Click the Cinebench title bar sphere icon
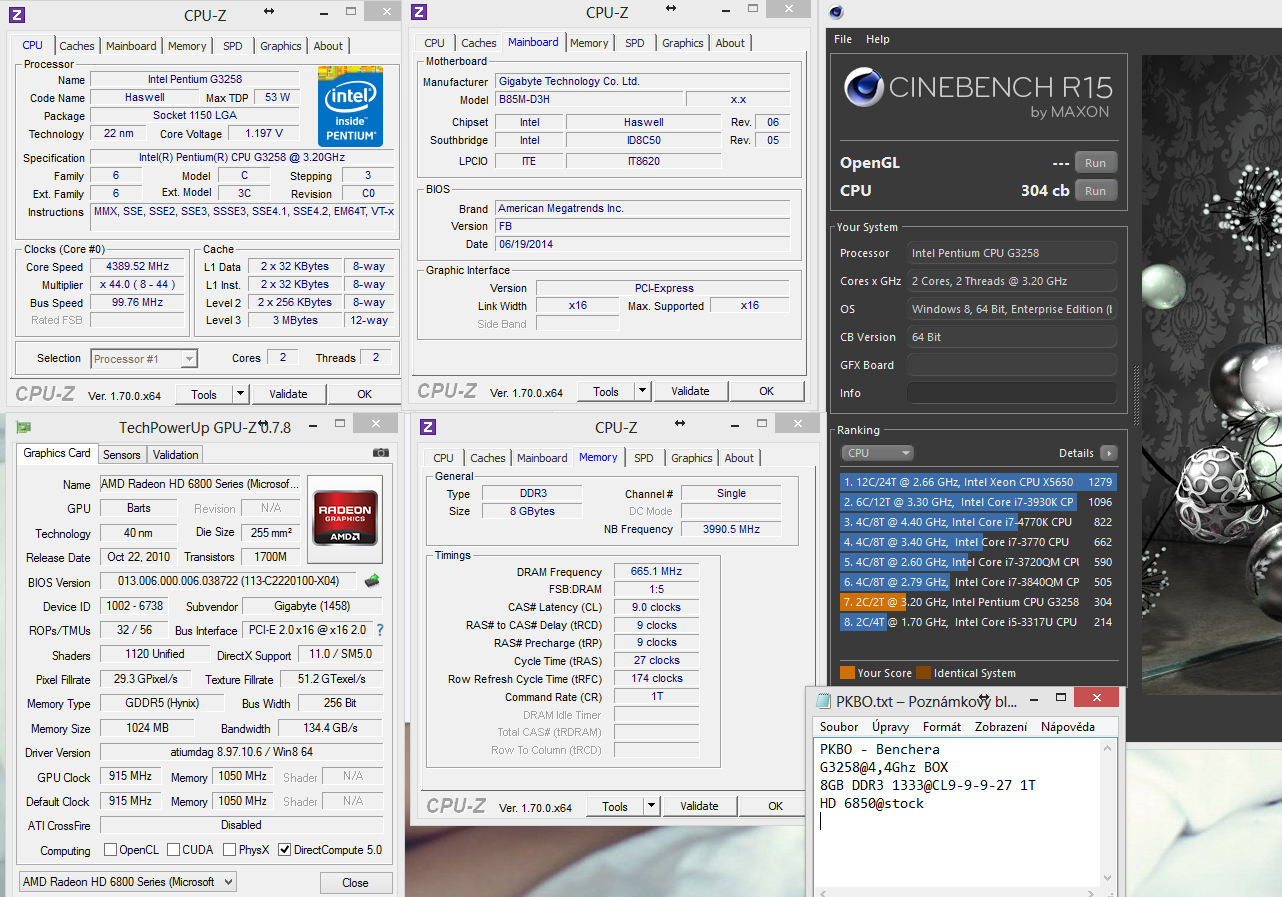1282x897 pixels. (x=836, y=12)
